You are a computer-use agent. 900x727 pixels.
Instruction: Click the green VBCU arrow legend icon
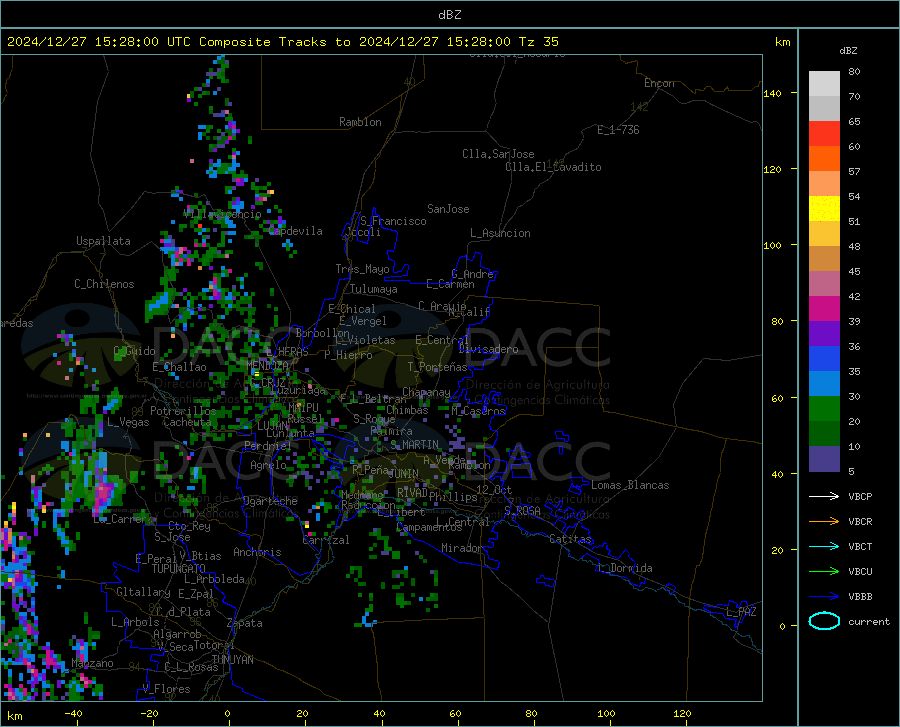(824, 572)
